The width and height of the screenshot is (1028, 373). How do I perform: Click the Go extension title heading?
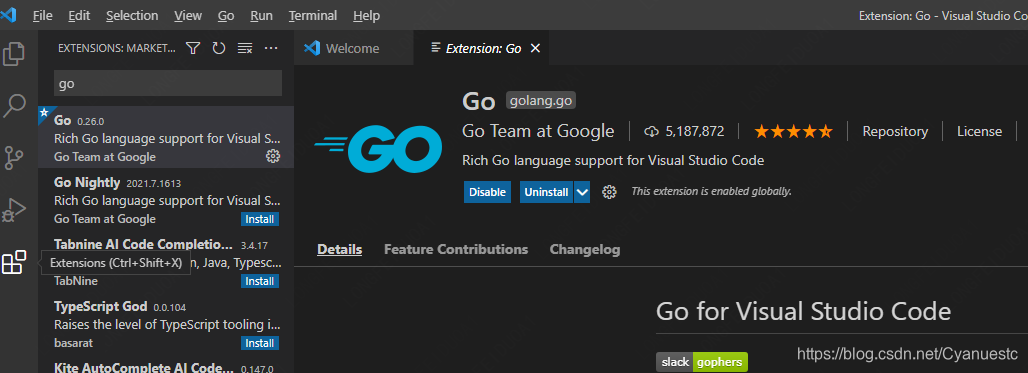click(x=478, y=101)
